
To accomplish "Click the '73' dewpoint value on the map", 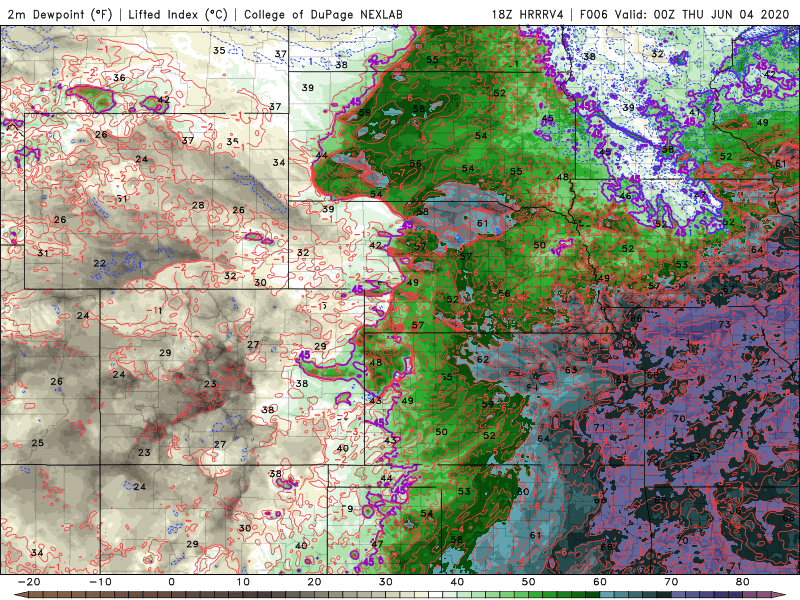I will click(724, 324).
